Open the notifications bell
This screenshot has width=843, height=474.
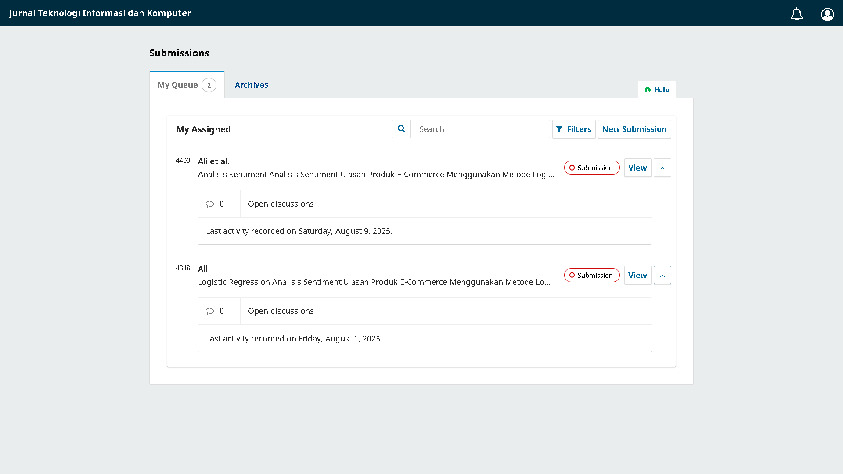[x=797, y=14]
